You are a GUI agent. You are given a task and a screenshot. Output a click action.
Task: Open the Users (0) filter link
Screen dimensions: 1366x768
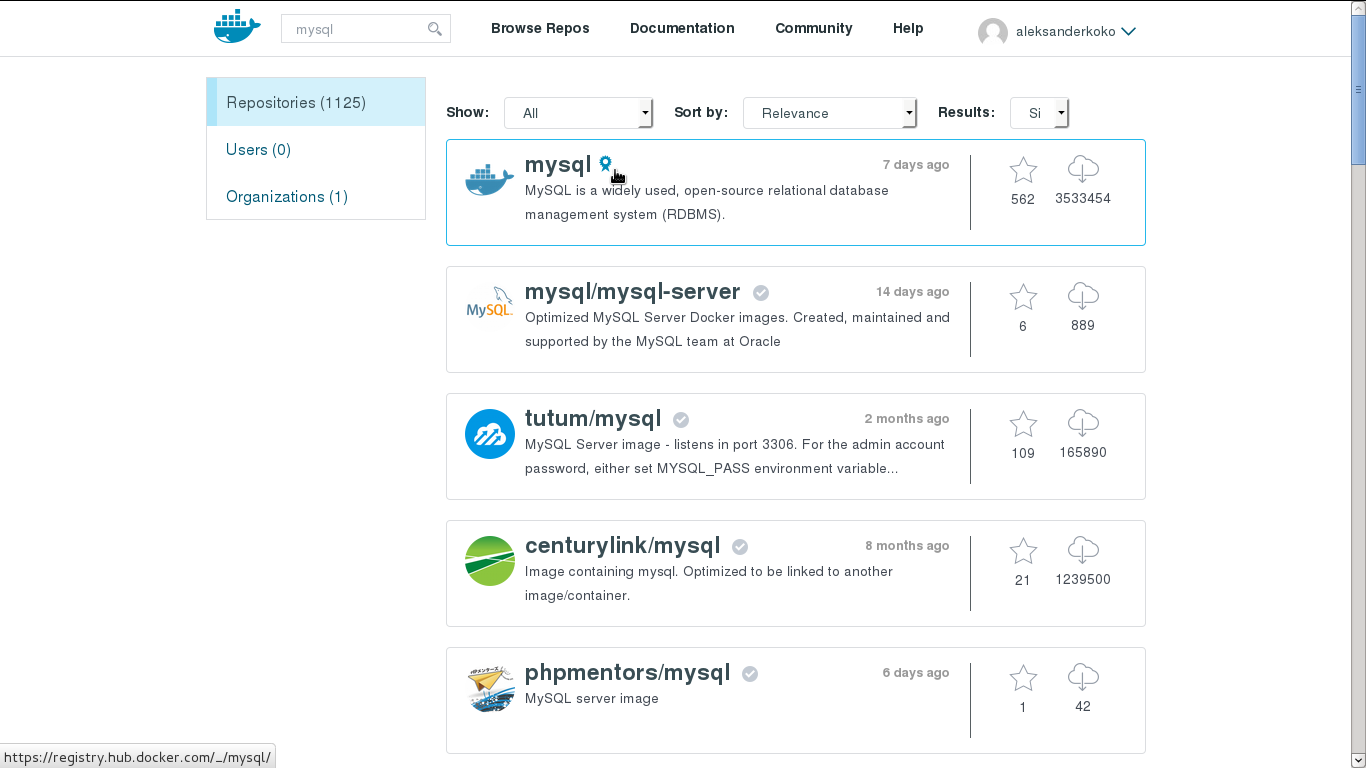click(x=257, y=149)
